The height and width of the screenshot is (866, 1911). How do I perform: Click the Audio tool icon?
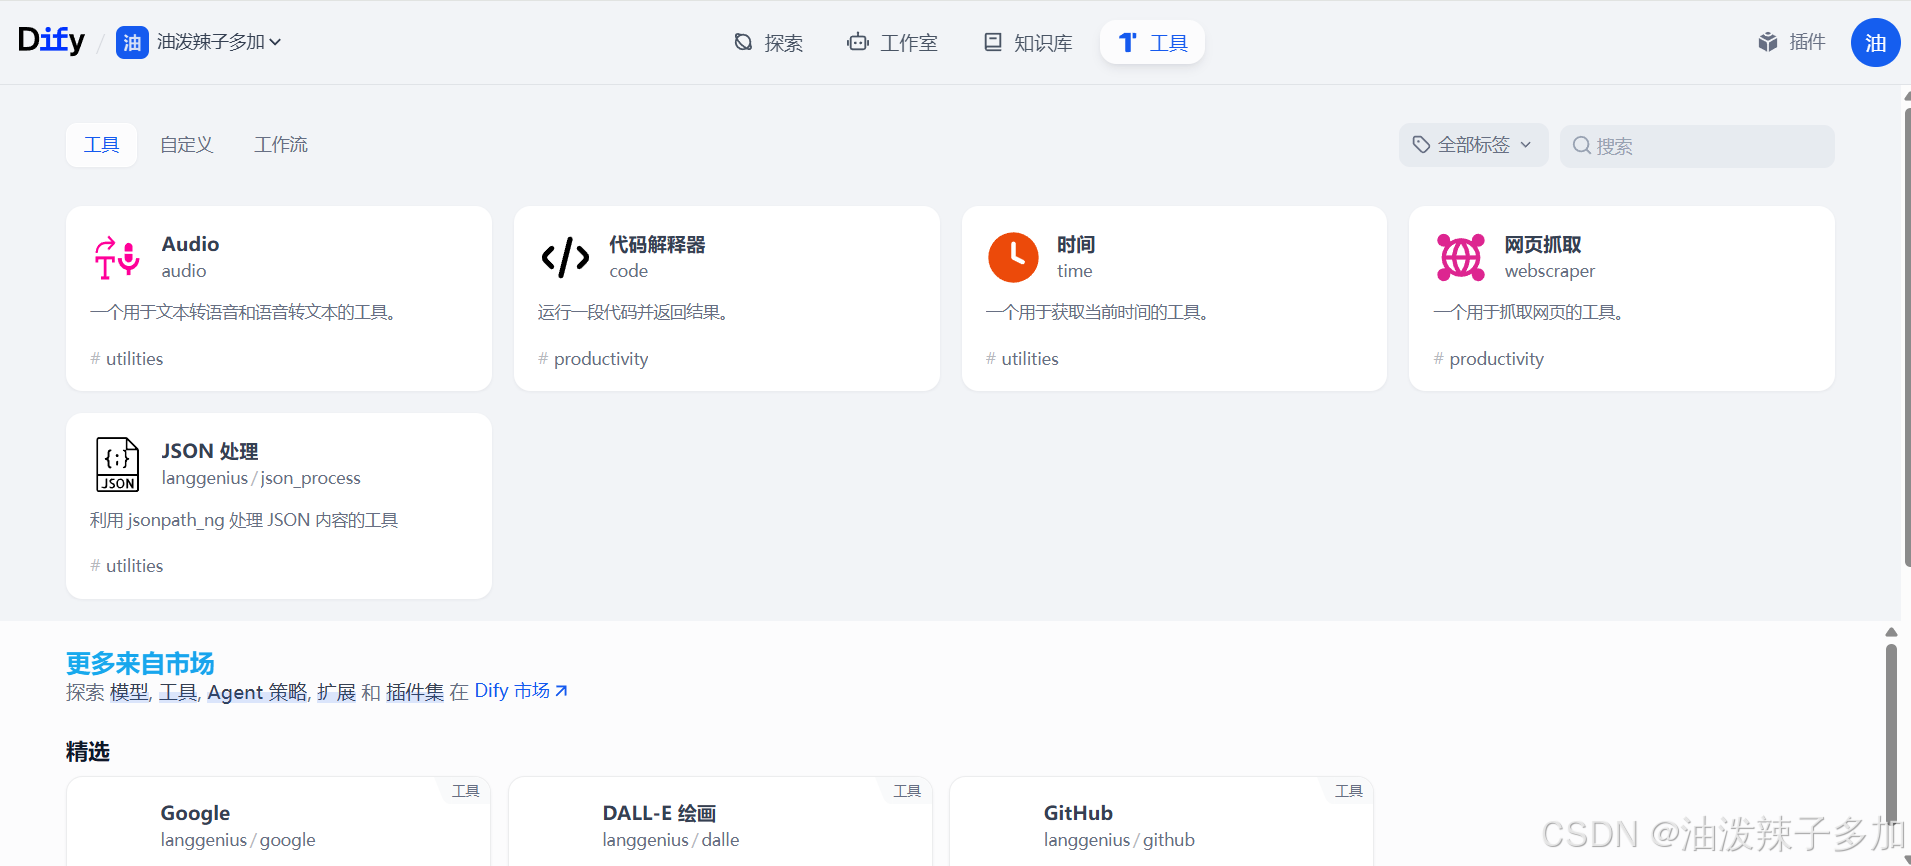coord(117,257)
